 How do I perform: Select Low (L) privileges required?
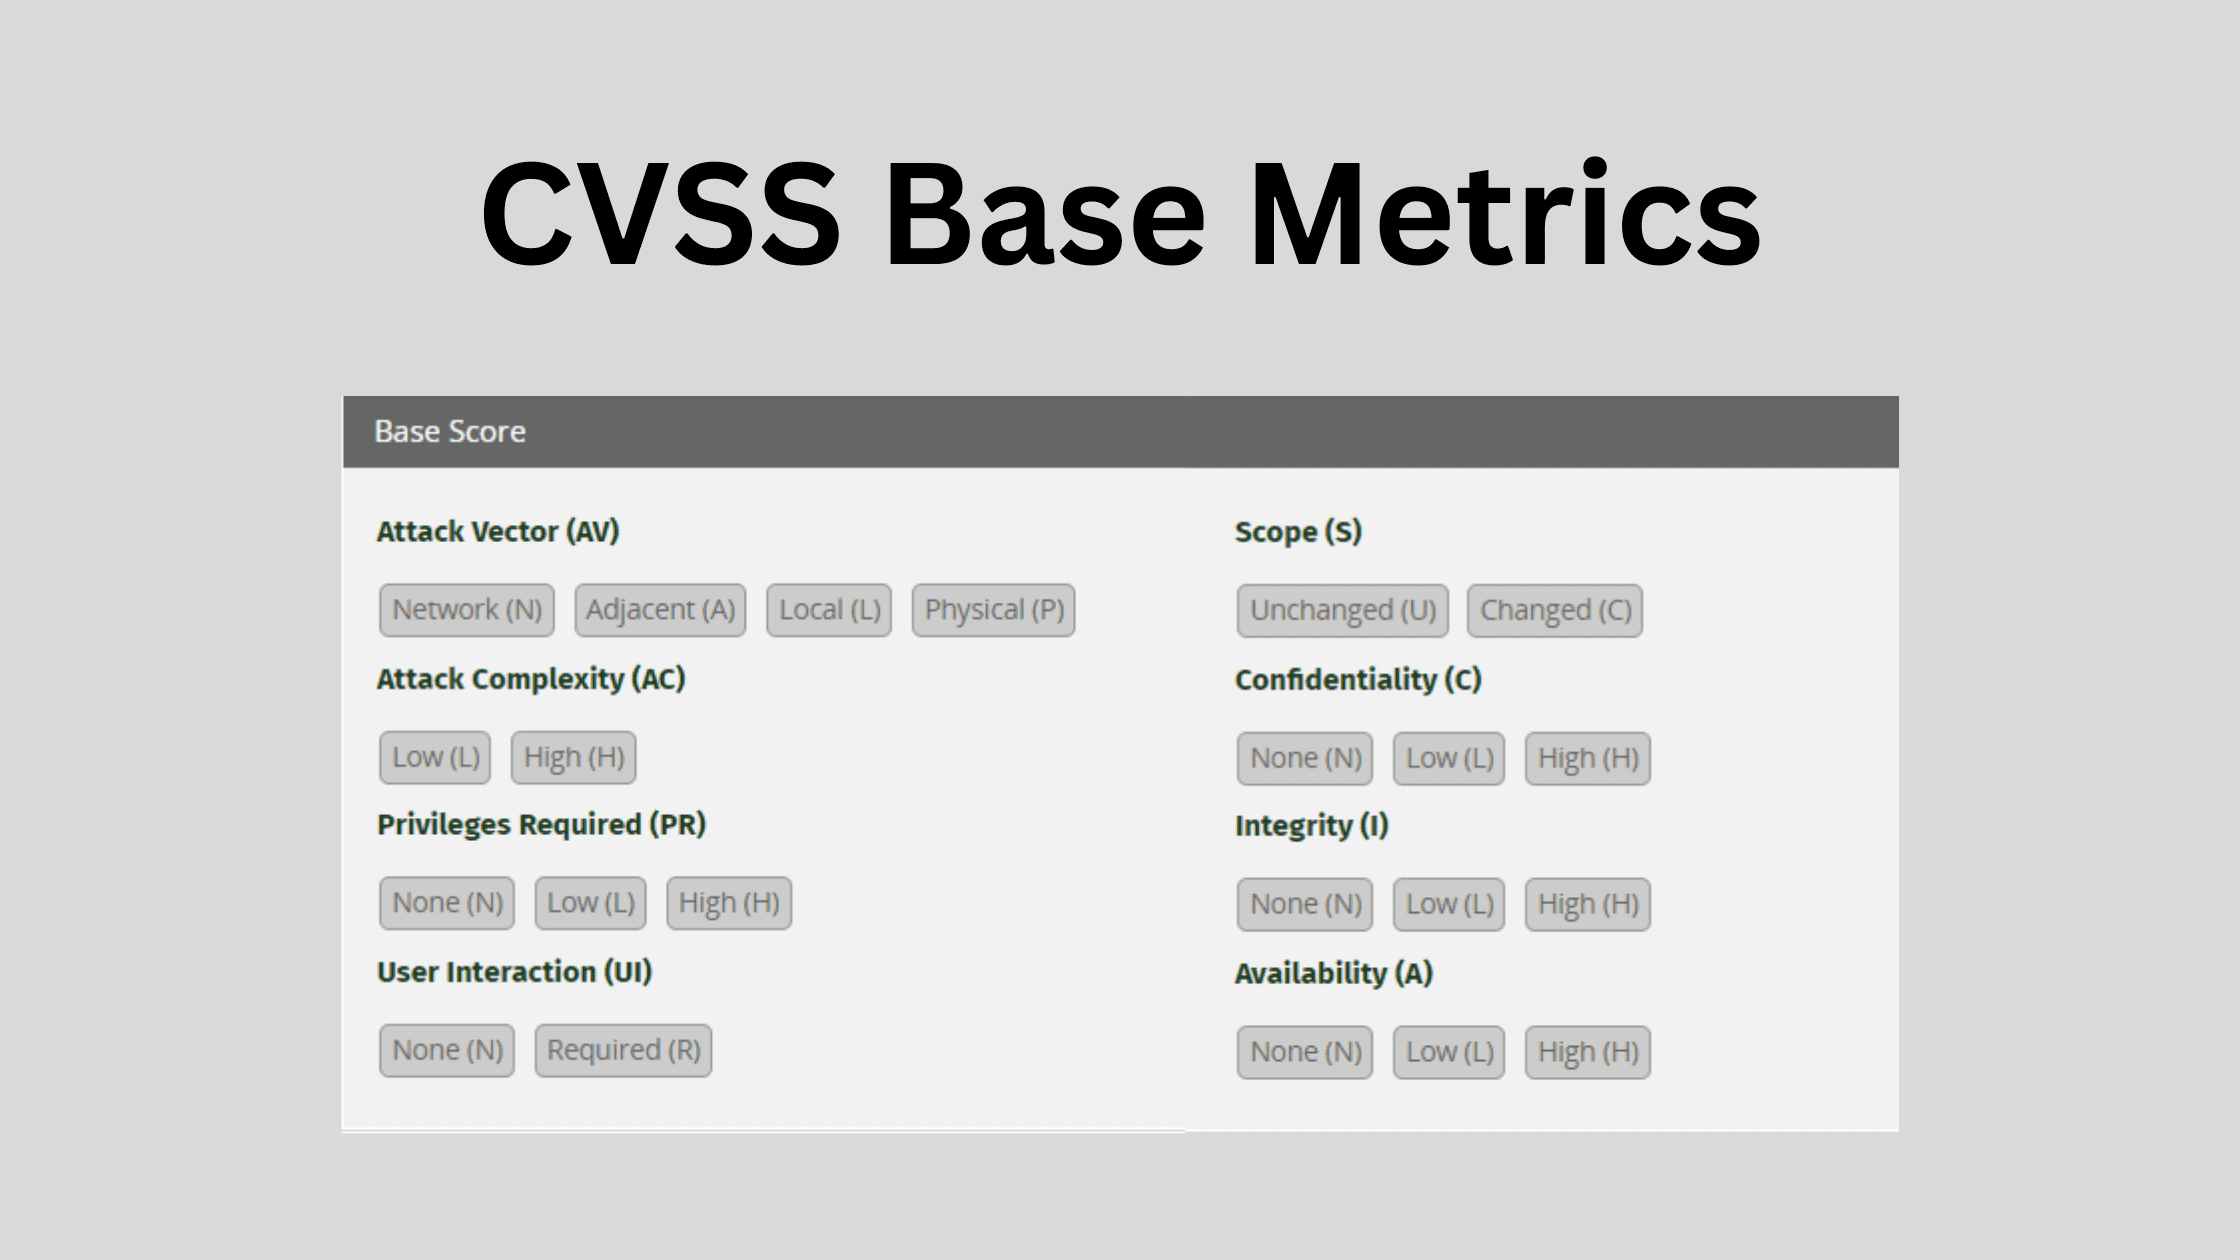(x=589, y=903)
